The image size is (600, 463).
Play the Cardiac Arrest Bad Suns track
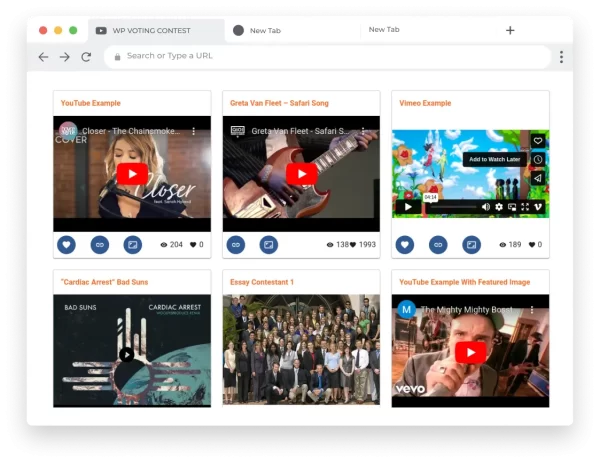127,354
